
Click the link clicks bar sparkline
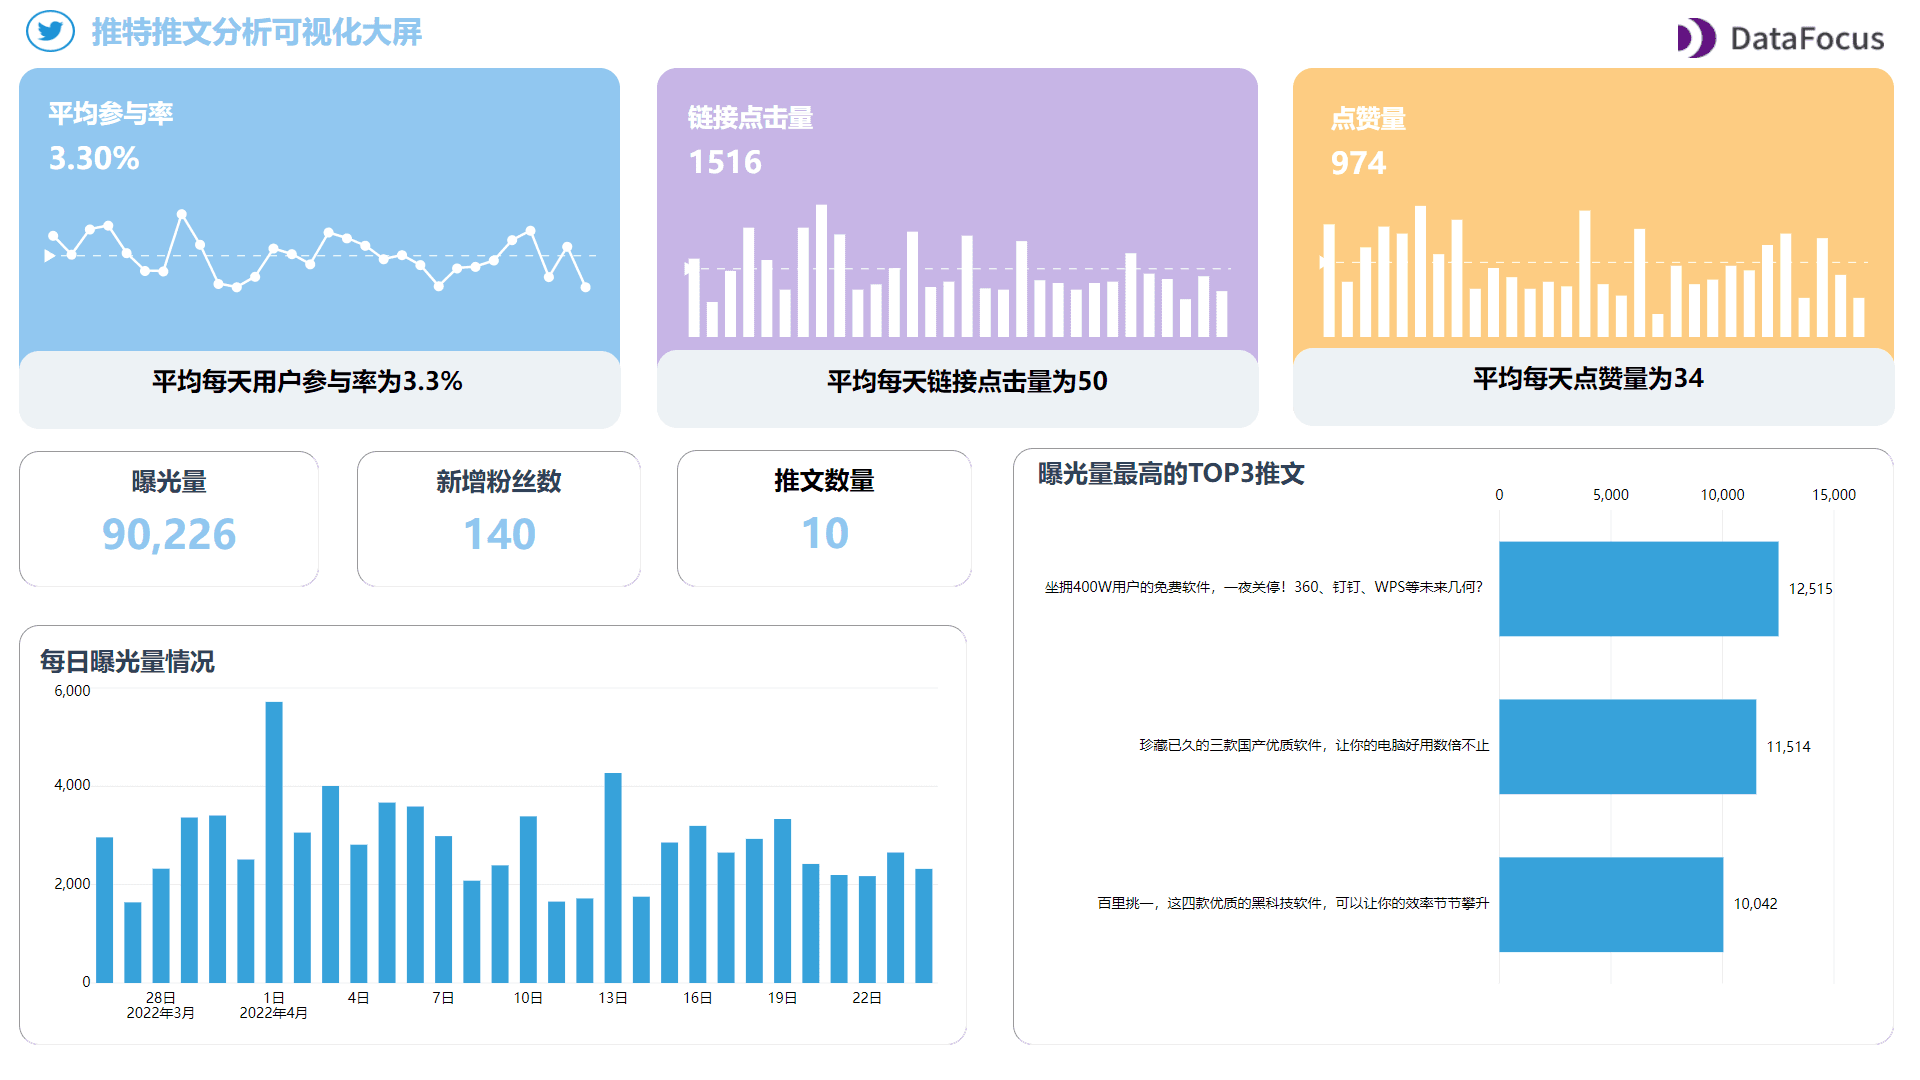[957, 271]
